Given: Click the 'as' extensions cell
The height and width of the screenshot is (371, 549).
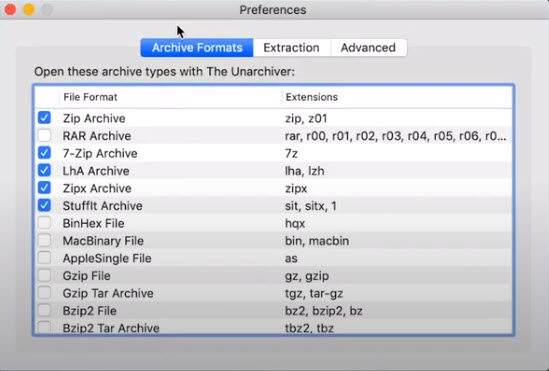Looking at the screenshot, I should coord(291,258).
